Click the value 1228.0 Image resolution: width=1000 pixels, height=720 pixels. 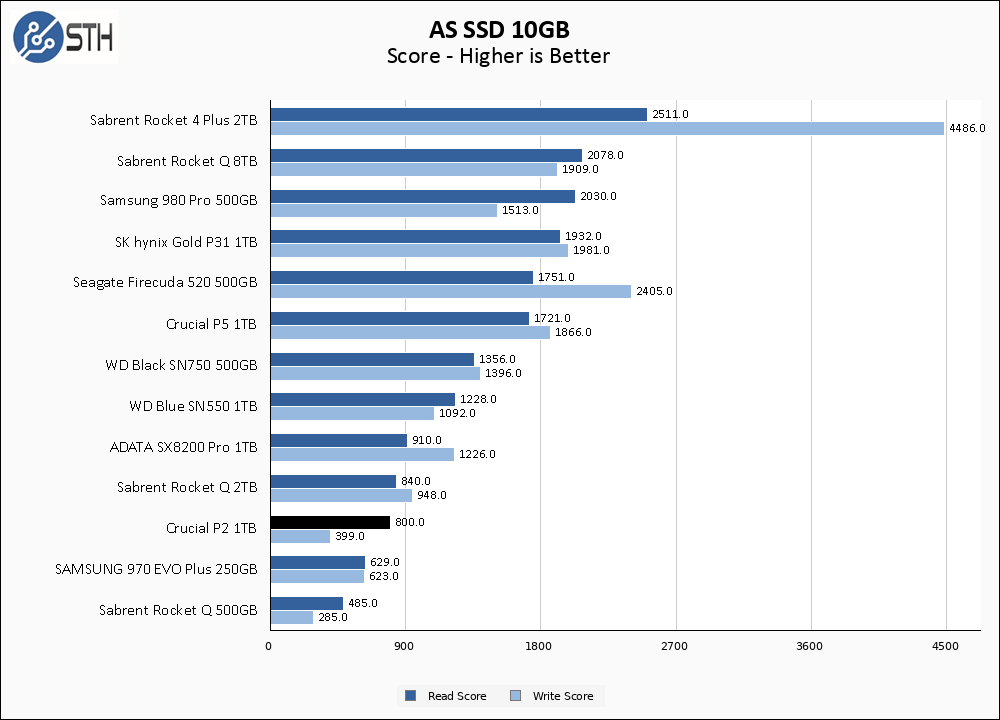478,399
